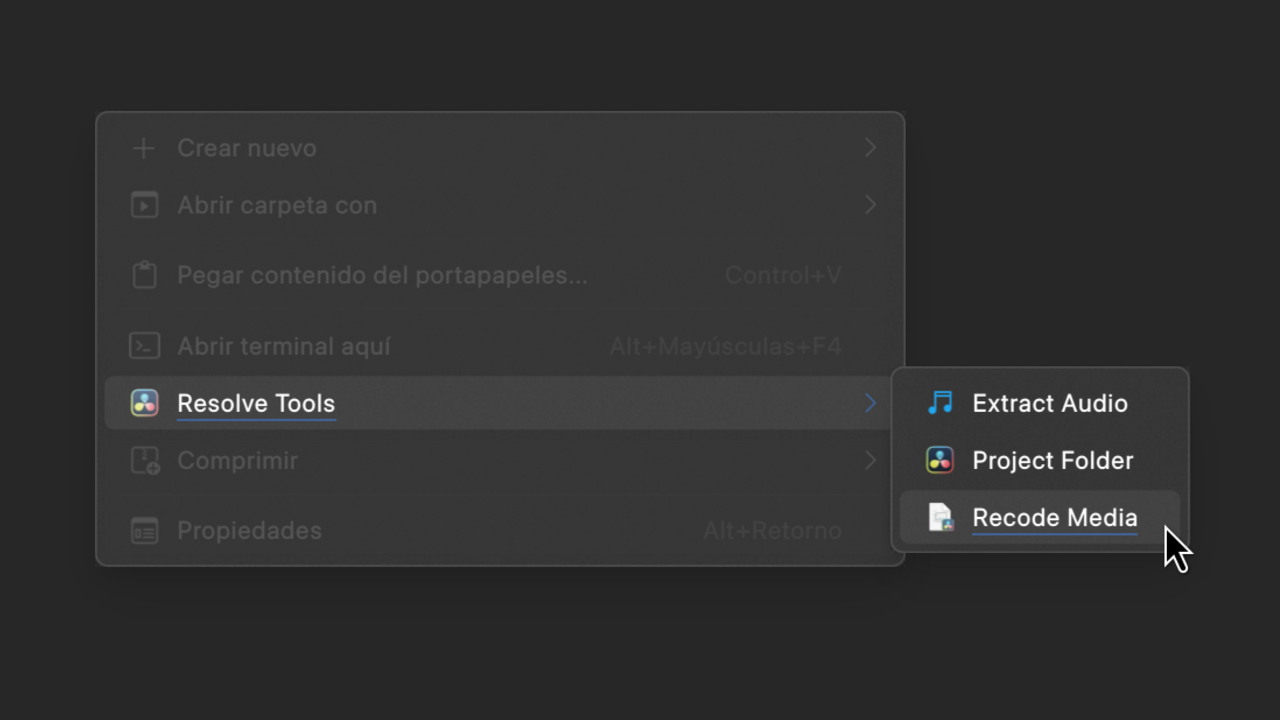Click the document icon beside Recode Media
Screen dimensions: 1280x720
(941, 517)
